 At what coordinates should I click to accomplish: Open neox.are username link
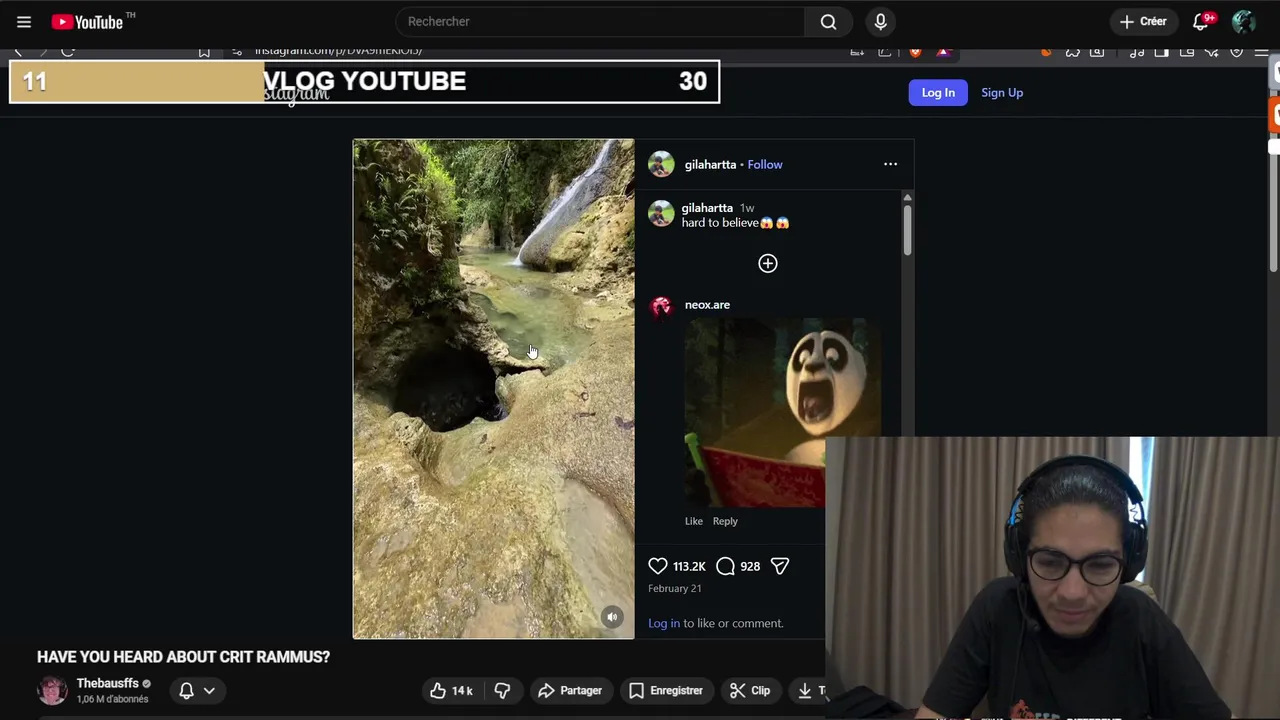pos(707,304)
